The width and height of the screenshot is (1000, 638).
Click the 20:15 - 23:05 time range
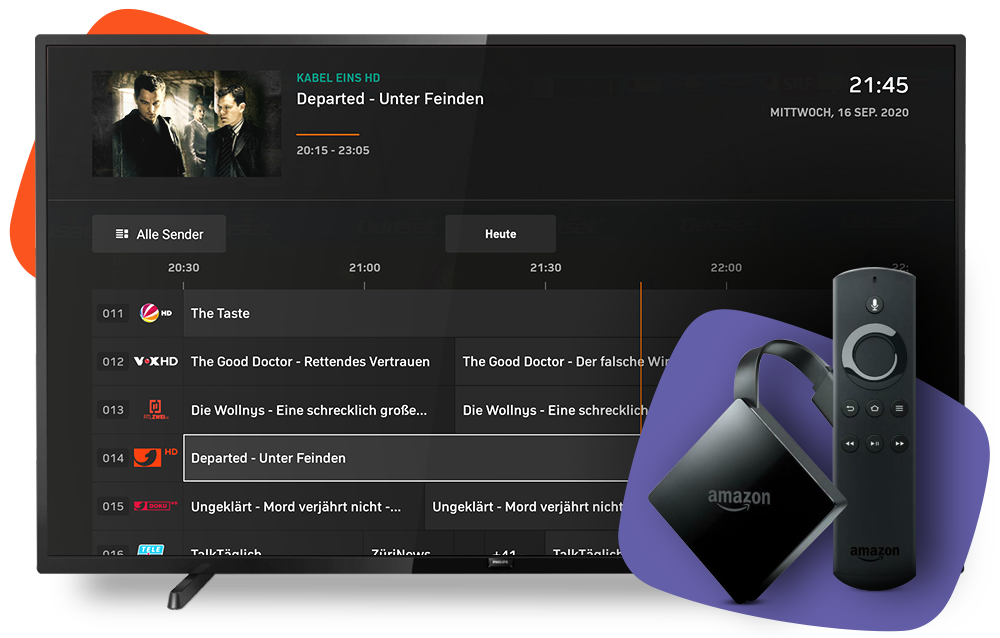pyautogui.click(x=333, y=151)
